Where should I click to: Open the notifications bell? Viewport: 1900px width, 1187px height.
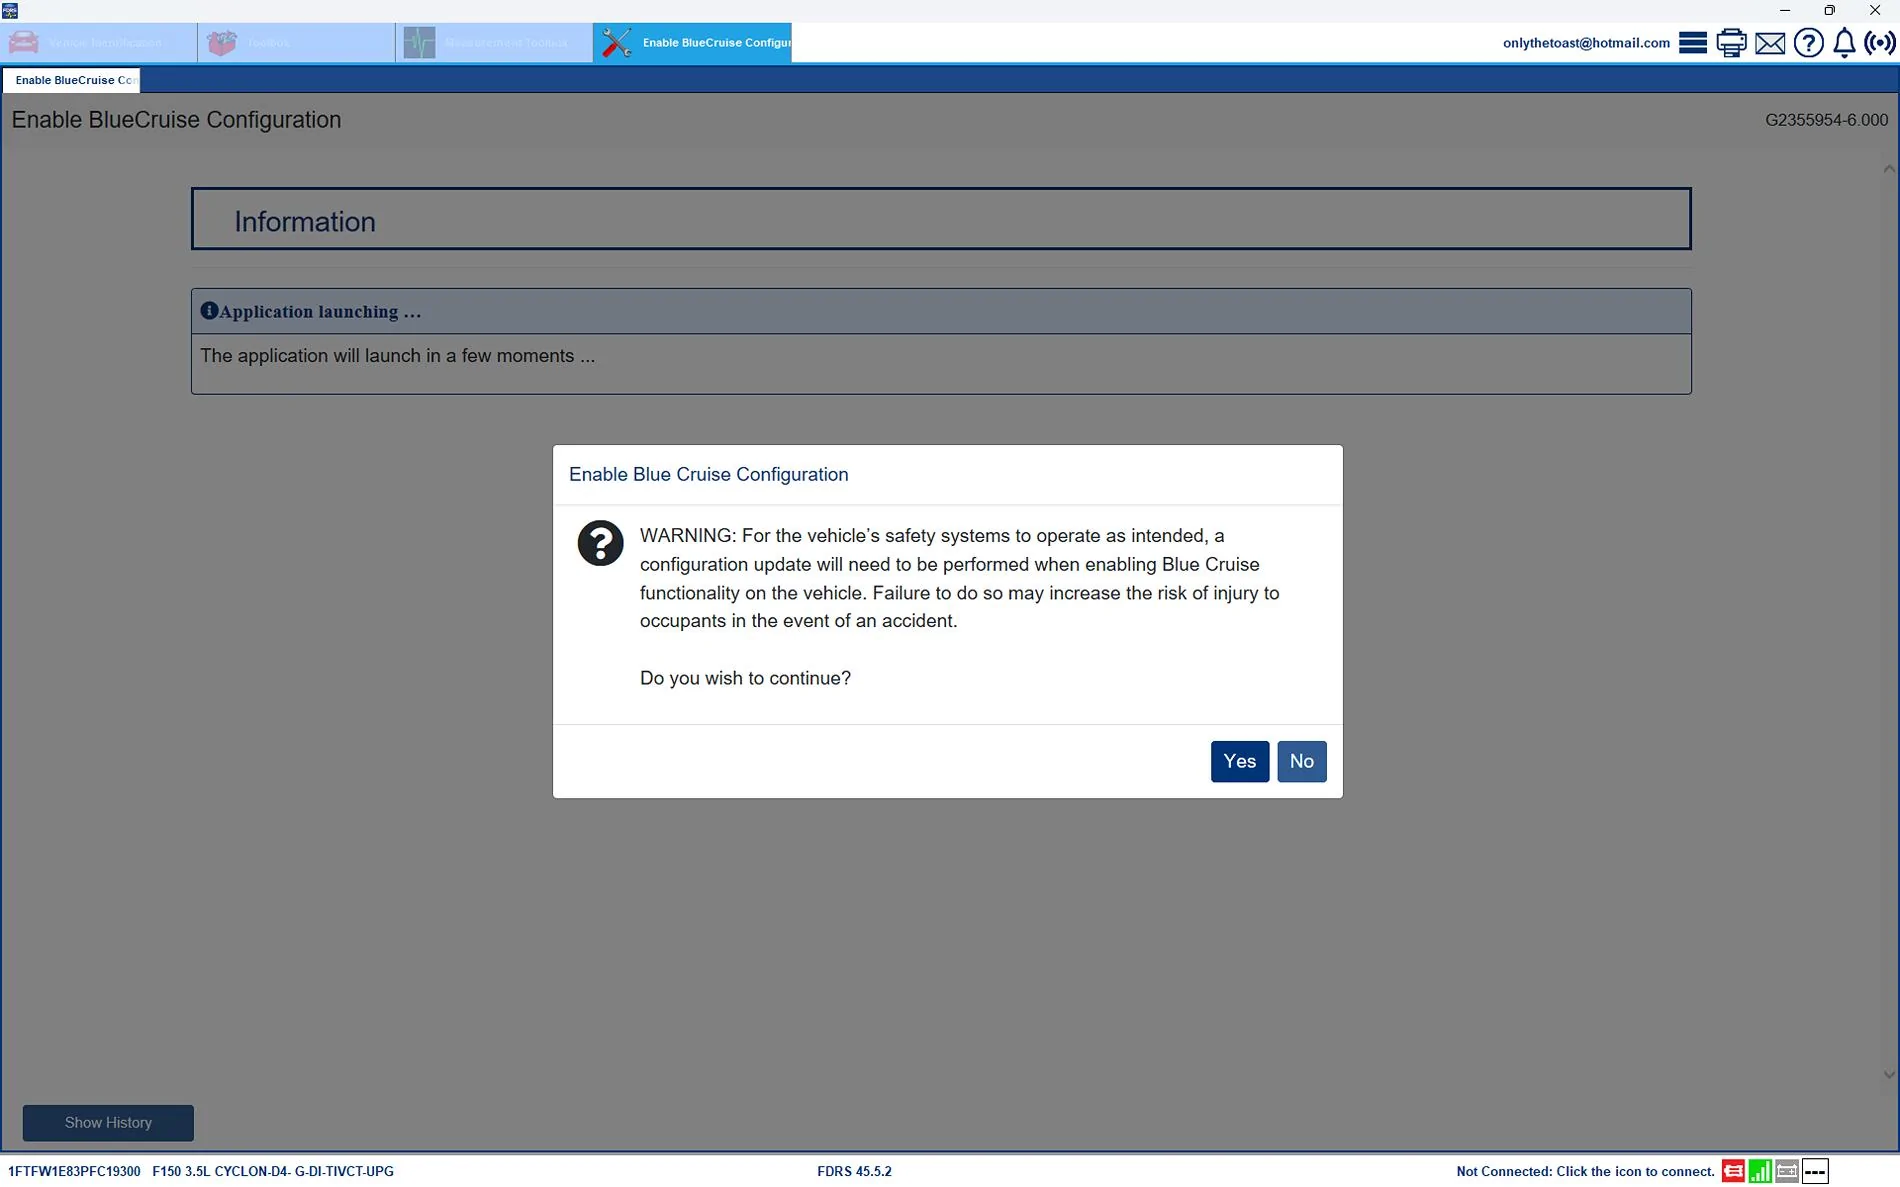tap(1845, 42)
